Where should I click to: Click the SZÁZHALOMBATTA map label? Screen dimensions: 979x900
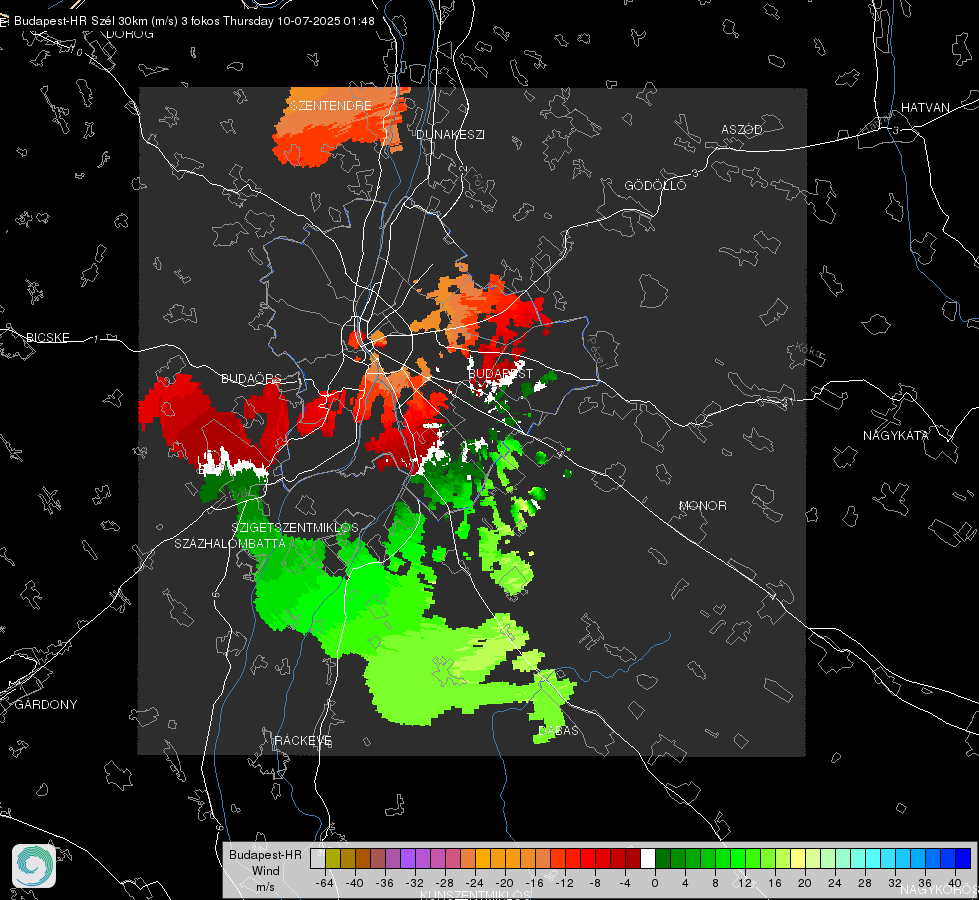[x=230, y=543]
